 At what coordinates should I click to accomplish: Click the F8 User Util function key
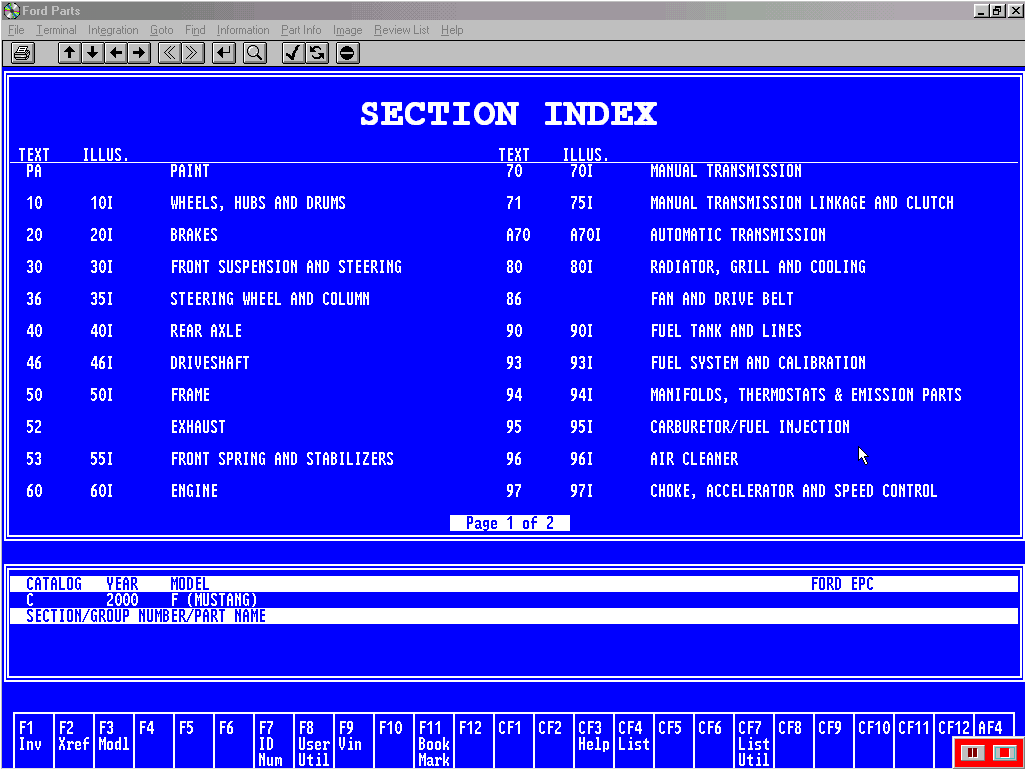click(313, 740)
